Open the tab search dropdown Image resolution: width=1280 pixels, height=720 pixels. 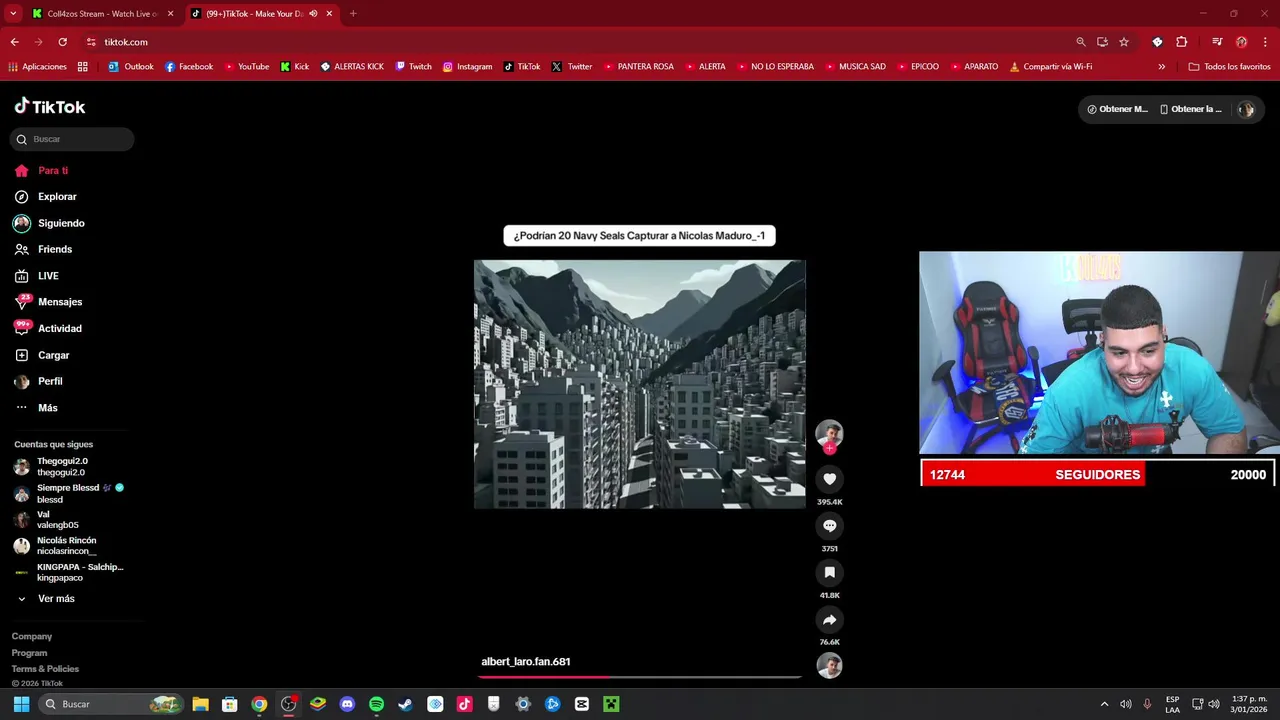click(13, 14)
